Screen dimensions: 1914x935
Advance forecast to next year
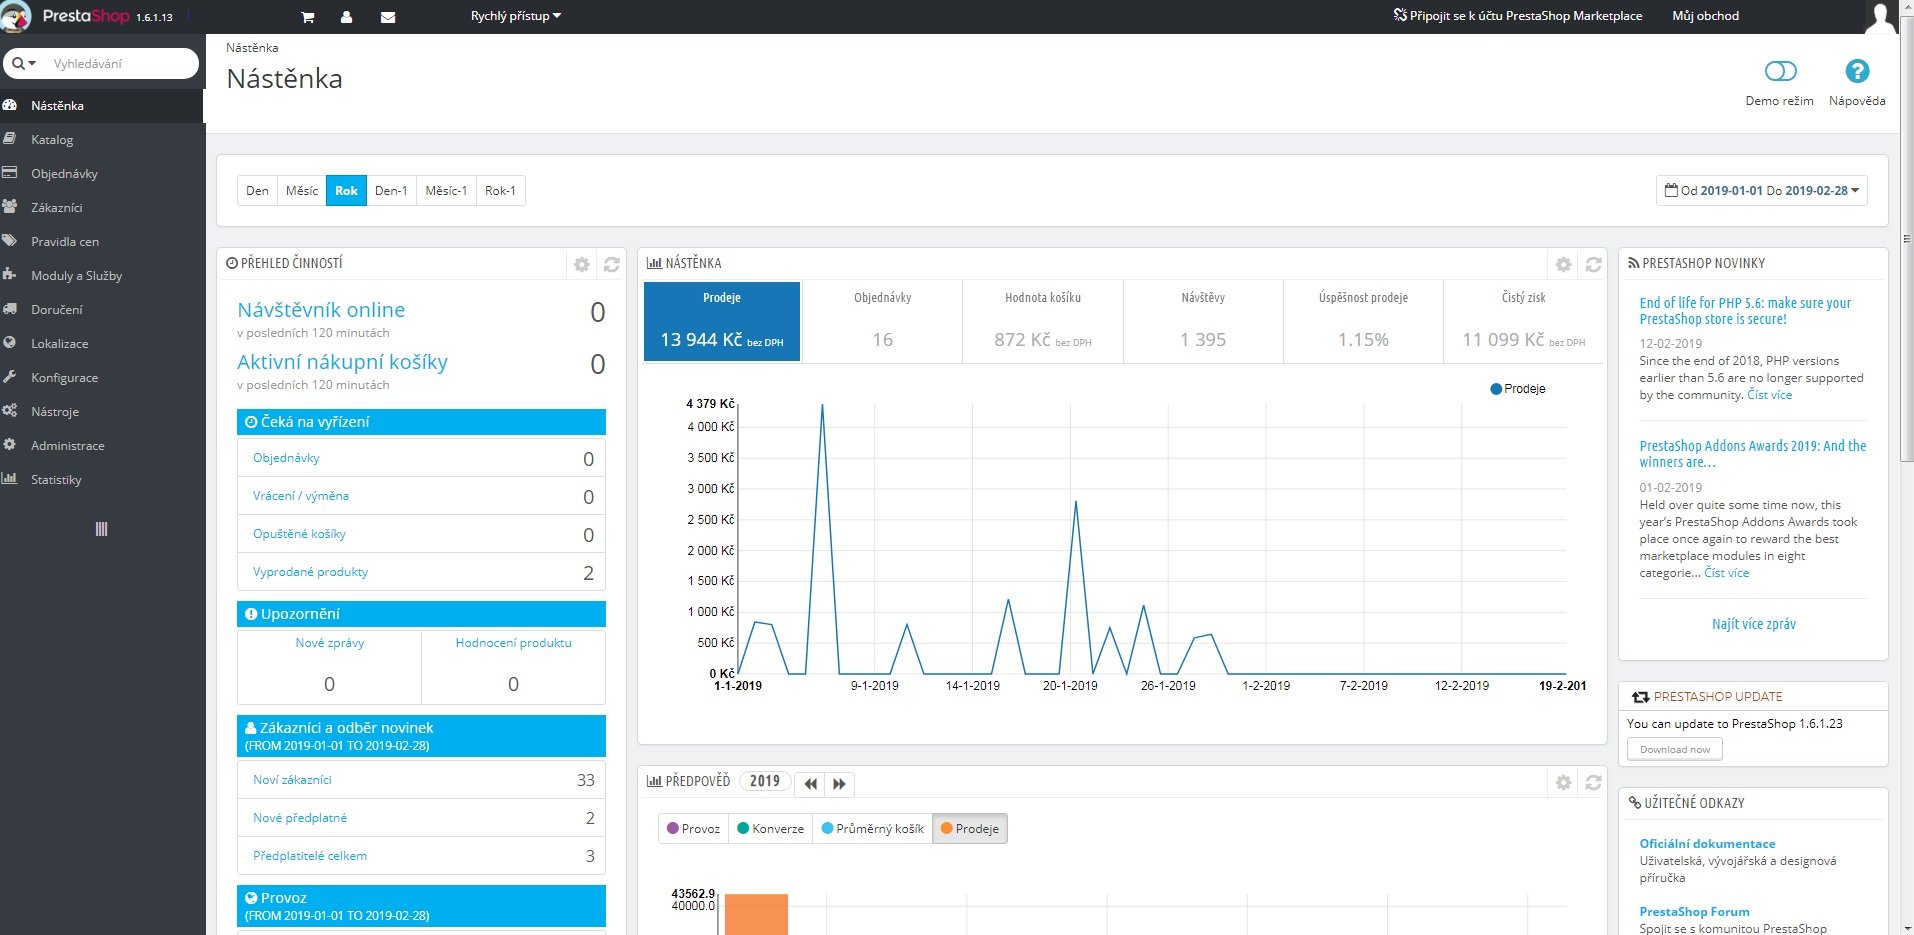839,783
